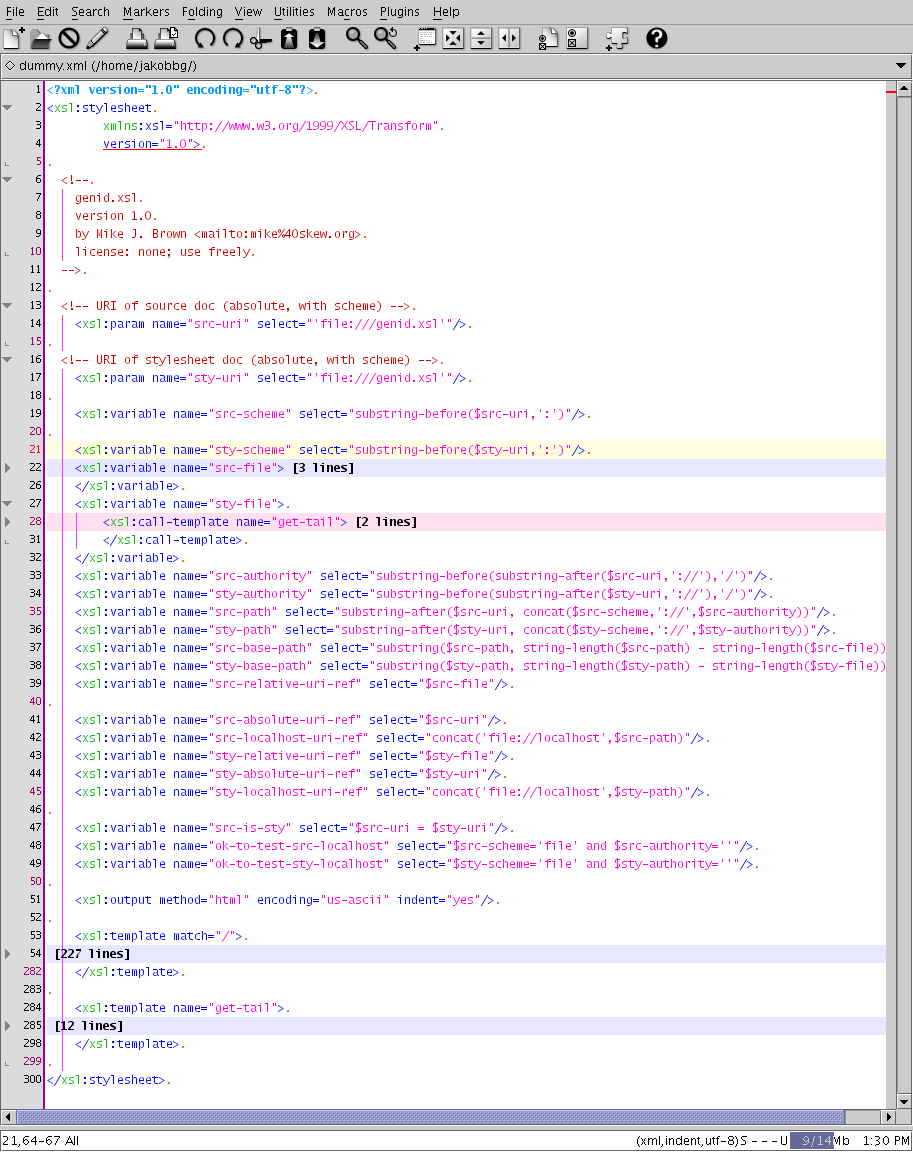Click the closing '</xsl:stylesheet>' tag

(x=107, y=1079)
